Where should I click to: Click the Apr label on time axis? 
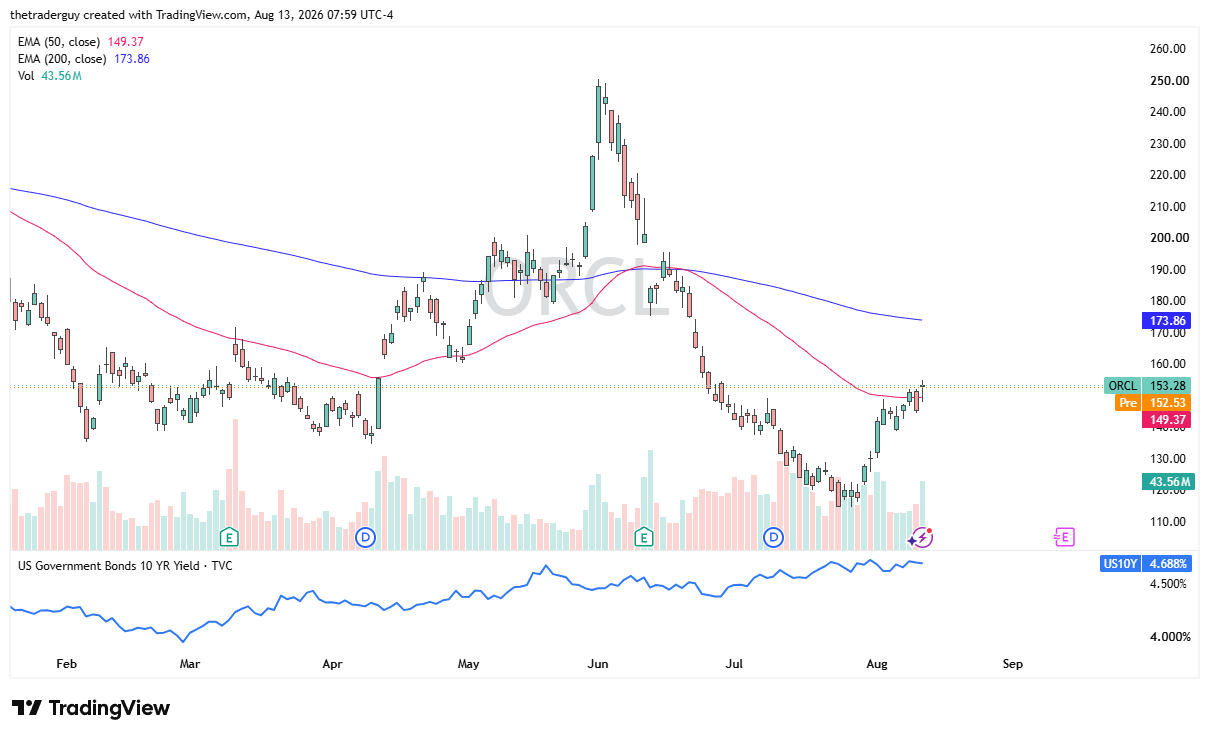coord(333,664)
